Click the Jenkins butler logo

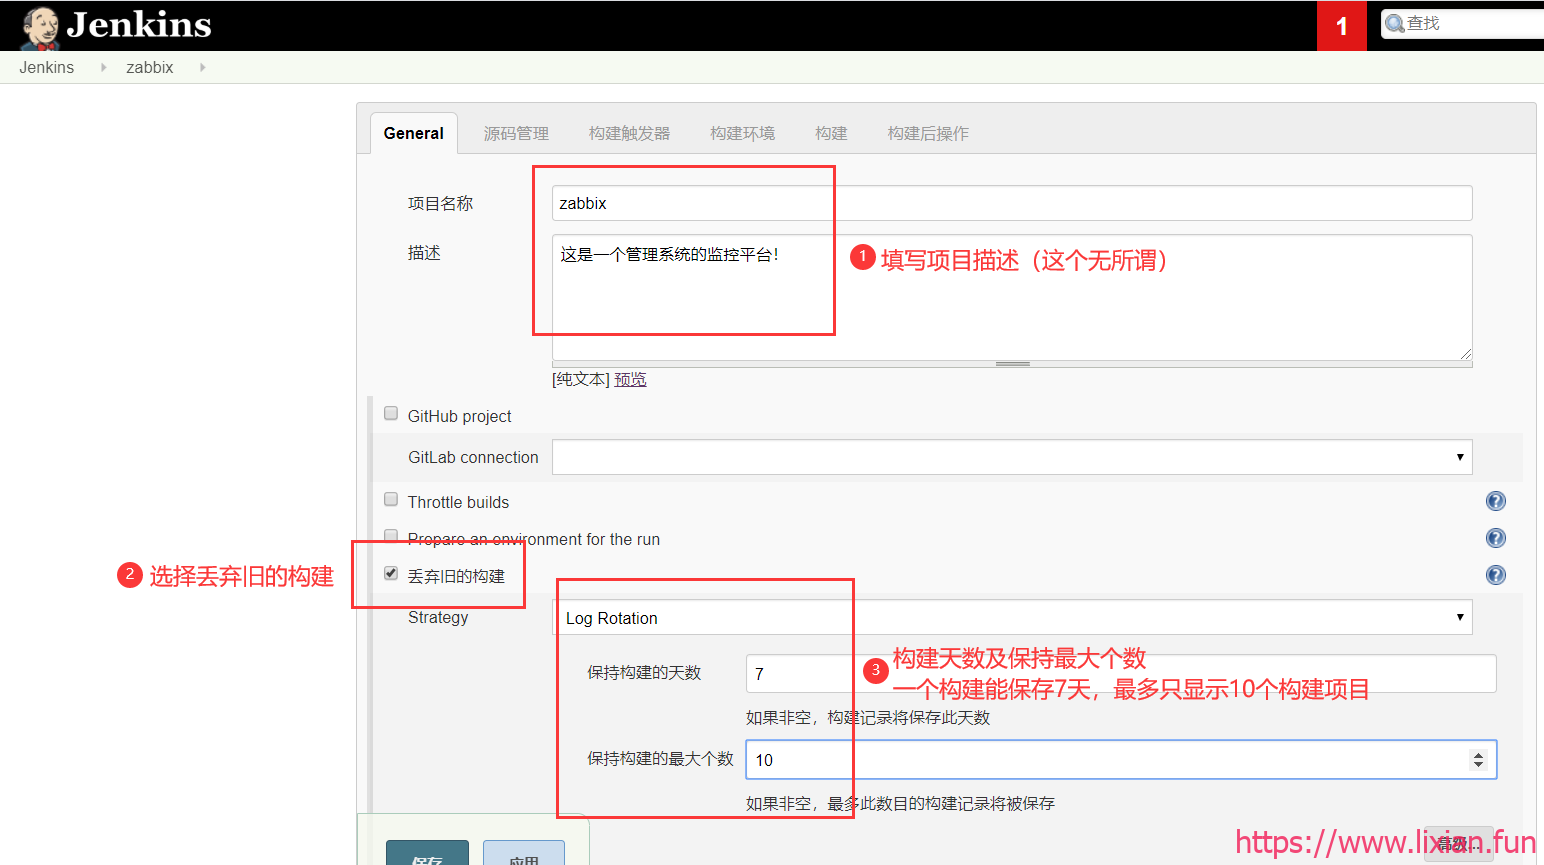point(40,27)
